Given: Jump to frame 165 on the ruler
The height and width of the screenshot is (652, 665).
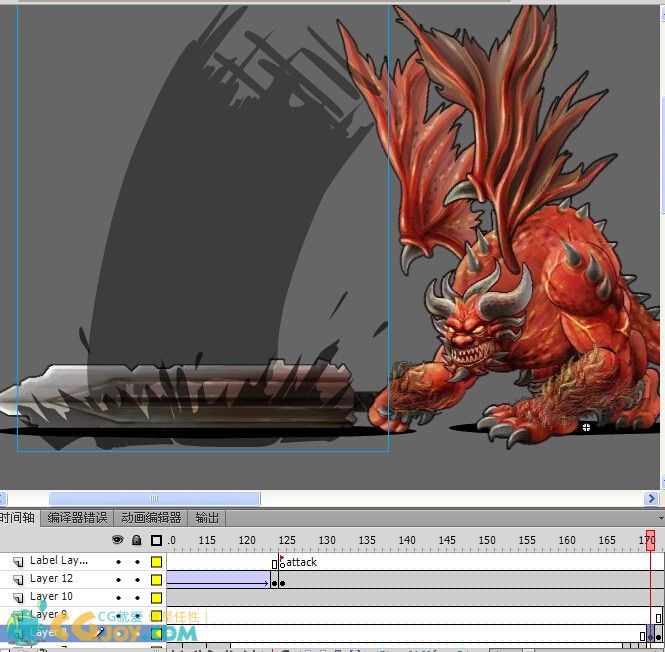Looking at the screenshot, I should coord(607,540).
